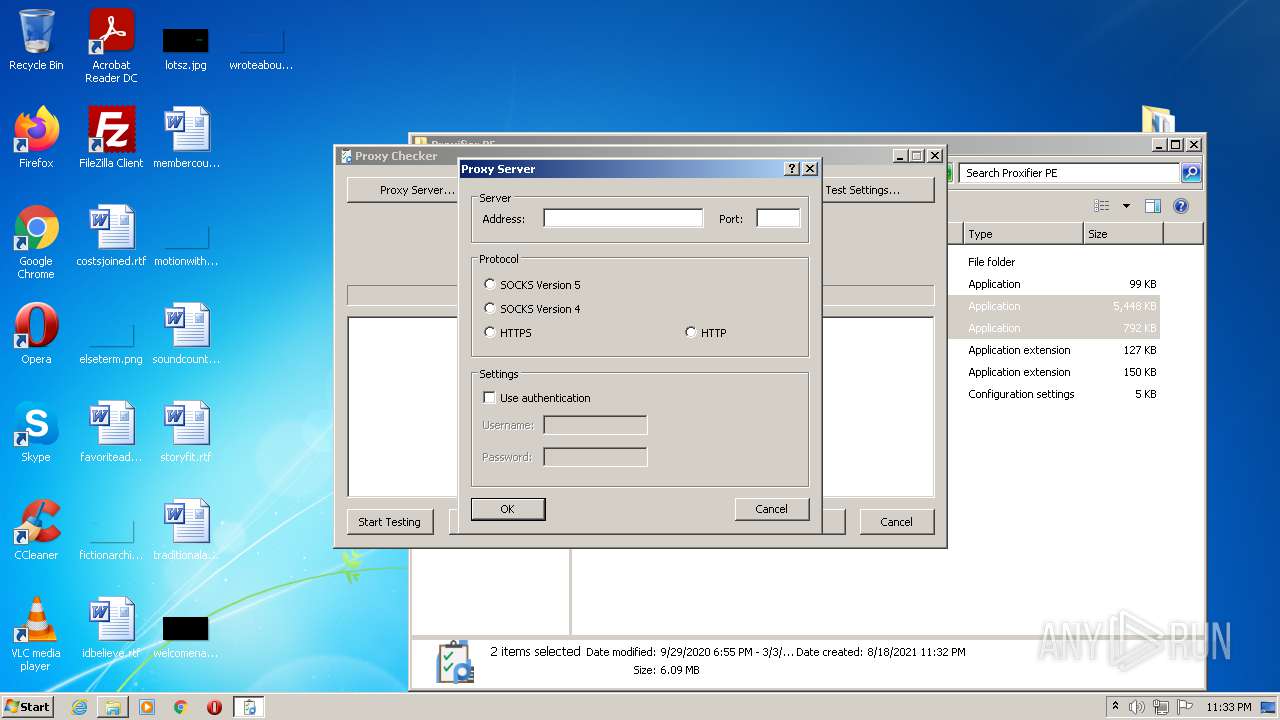The height and width of the screenshot is (720, 1280).
Task: Confirm the Proxy Server dialog with OK
Action: click(508, 509)
